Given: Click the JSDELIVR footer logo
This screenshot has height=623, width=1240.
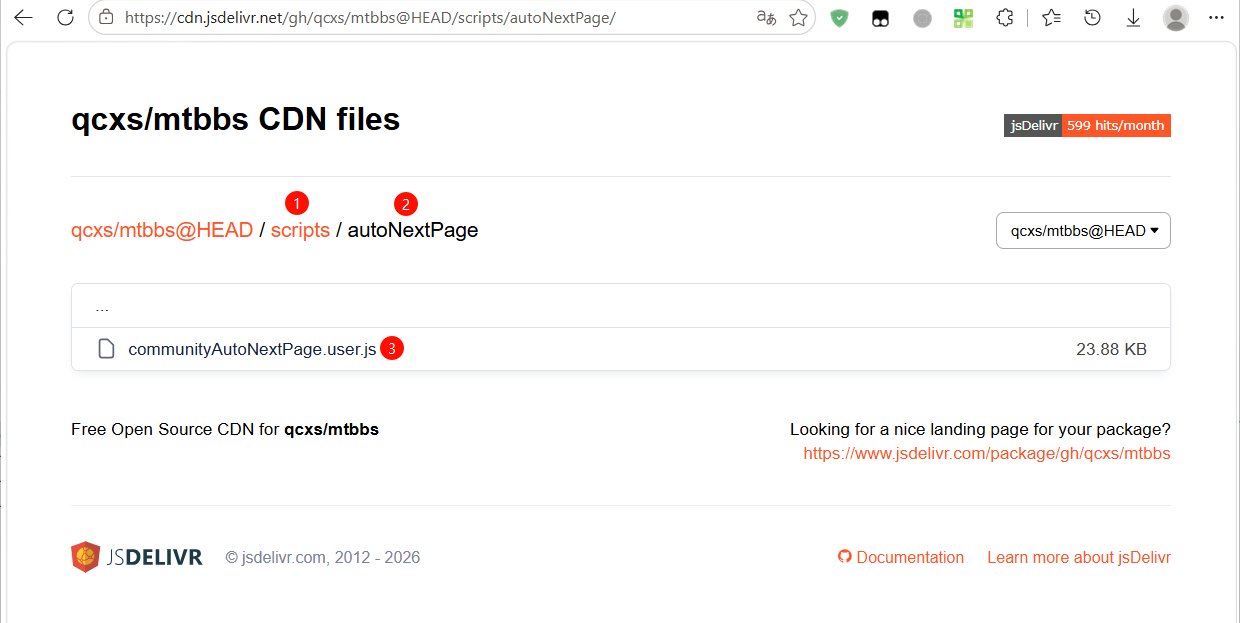Looking at the screenshot, I should [137, 557].
